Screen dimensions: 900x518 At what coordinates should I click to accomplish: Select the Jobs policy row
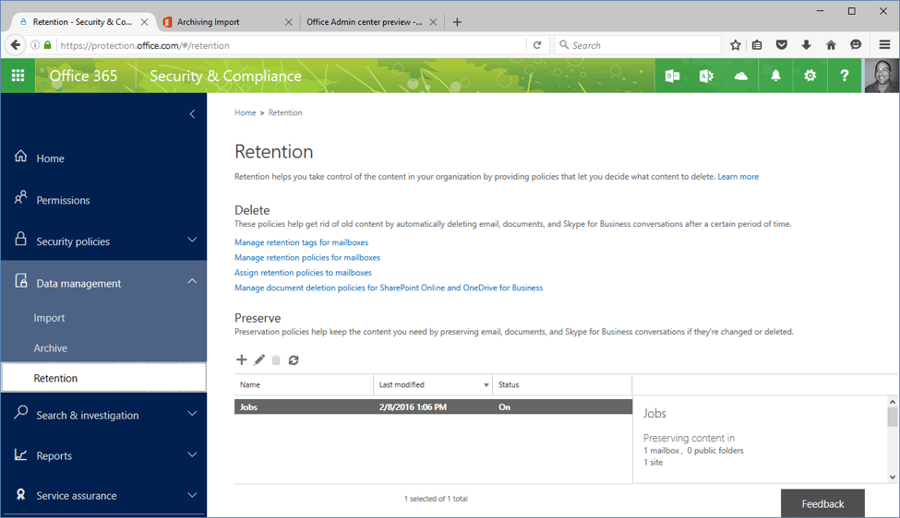433,407
